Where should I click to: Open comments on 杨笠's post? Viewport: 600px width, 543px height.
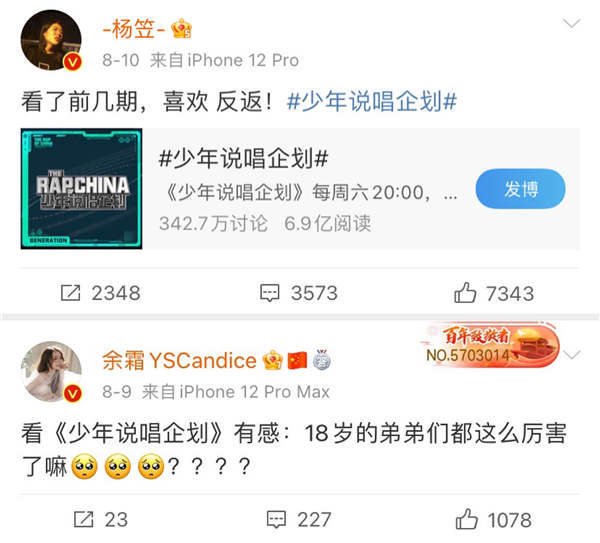coord(270,293)
